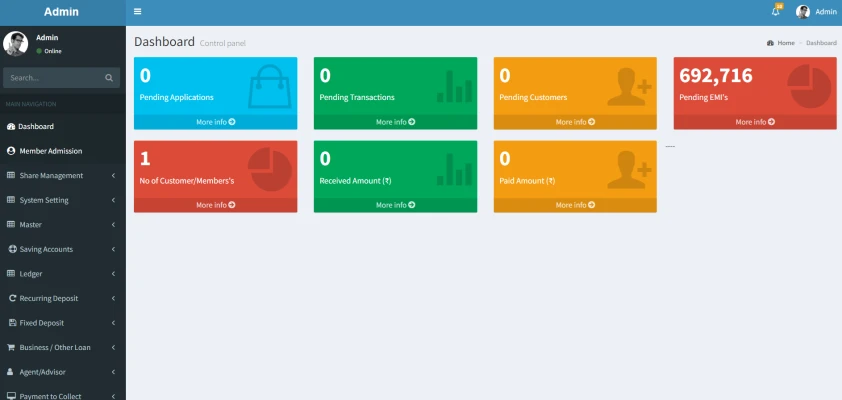This screenshot has height=400, width=842.
Task: Click More info under Paid Amount
Action: coord(575,205)
